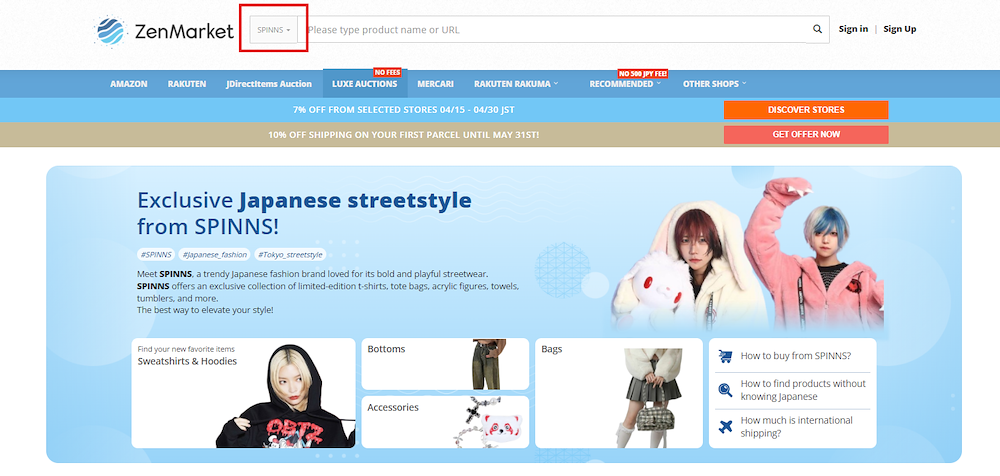The image size is (1000, 476).
Task: Focus the product name or URL search field
Action: (x=554, y=30)
